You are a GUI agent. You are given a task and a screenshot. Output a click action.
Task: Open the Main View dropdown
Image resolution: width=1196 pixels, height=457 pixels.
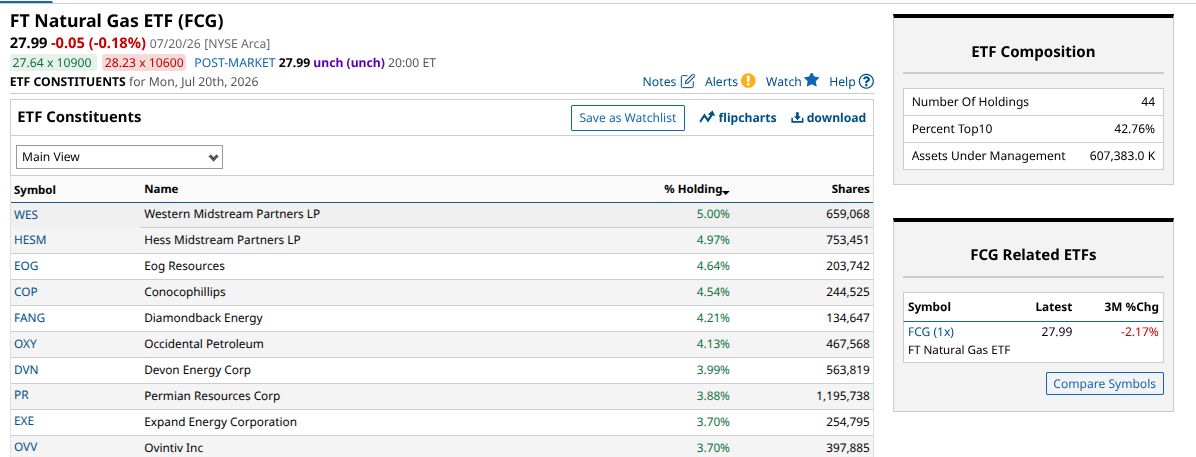[119, 157]
